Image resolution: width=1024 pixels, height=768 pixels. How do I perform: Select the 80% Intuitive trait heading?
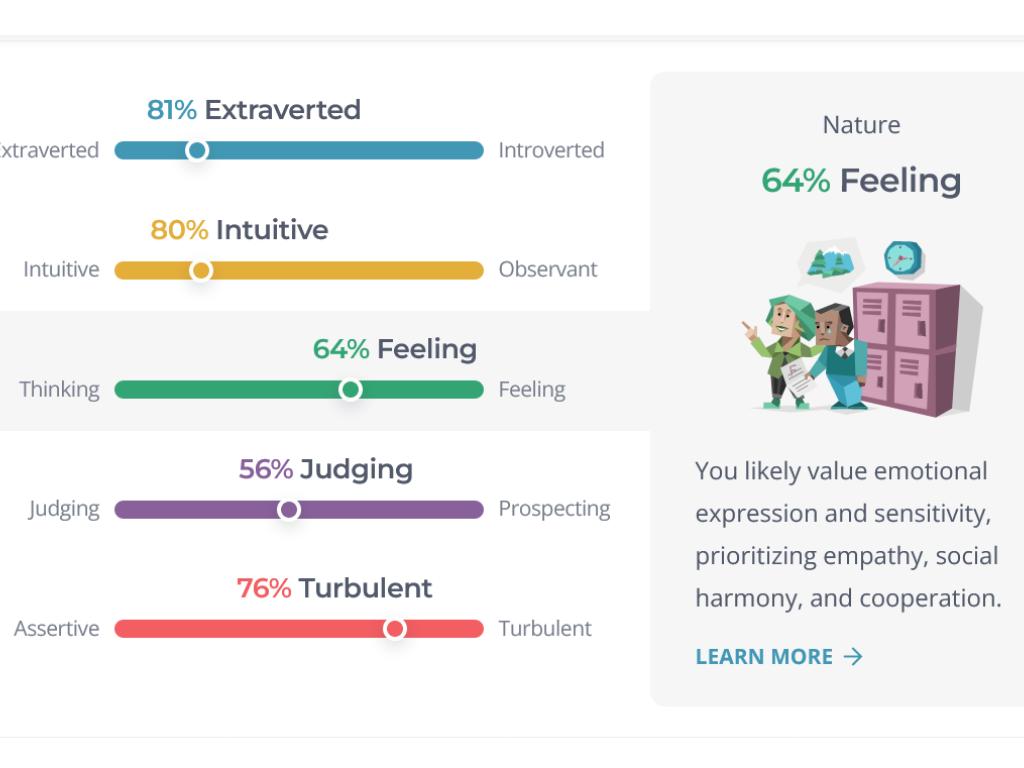(239, 230)
